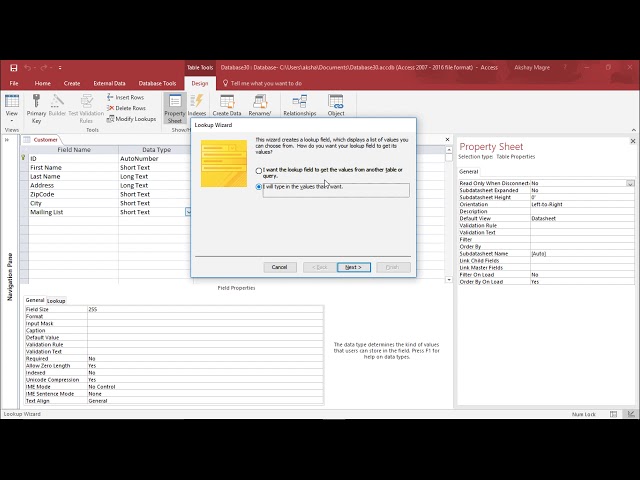This screenshot has height=480, width=640.
Task: Click Delete Rows in the Tools group
Action: click(x=126, y=108)
